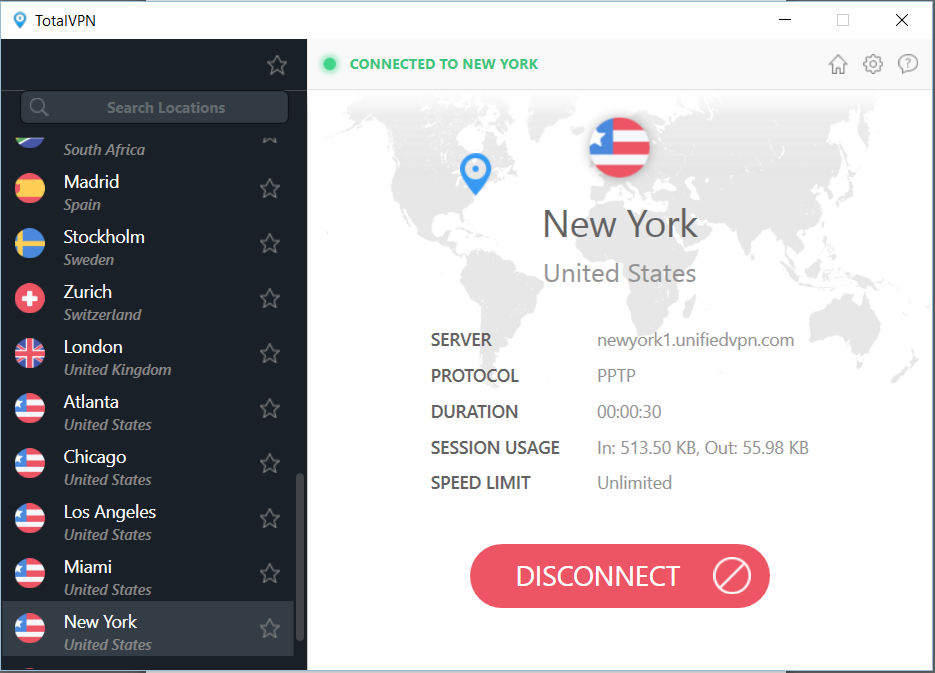This screenshot has height=673, width=935.
Task: Click the UK flag icon for London
Action: click(x=30, y=353)
